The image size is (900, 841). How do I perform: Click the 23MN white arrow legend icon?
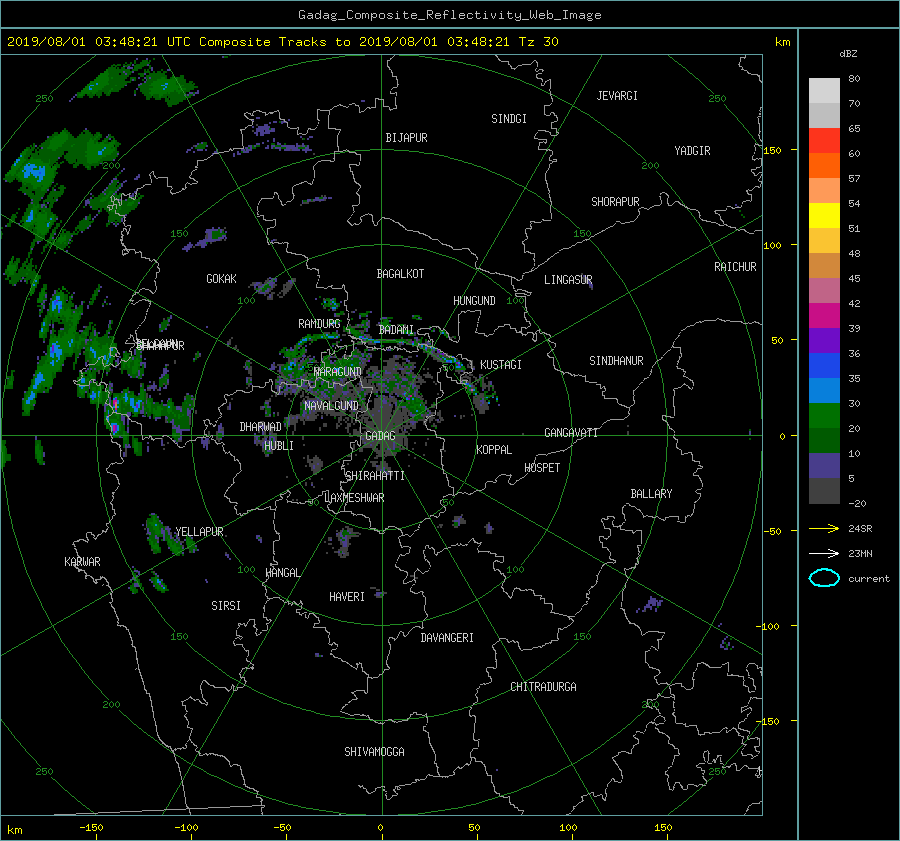(824, 553)
